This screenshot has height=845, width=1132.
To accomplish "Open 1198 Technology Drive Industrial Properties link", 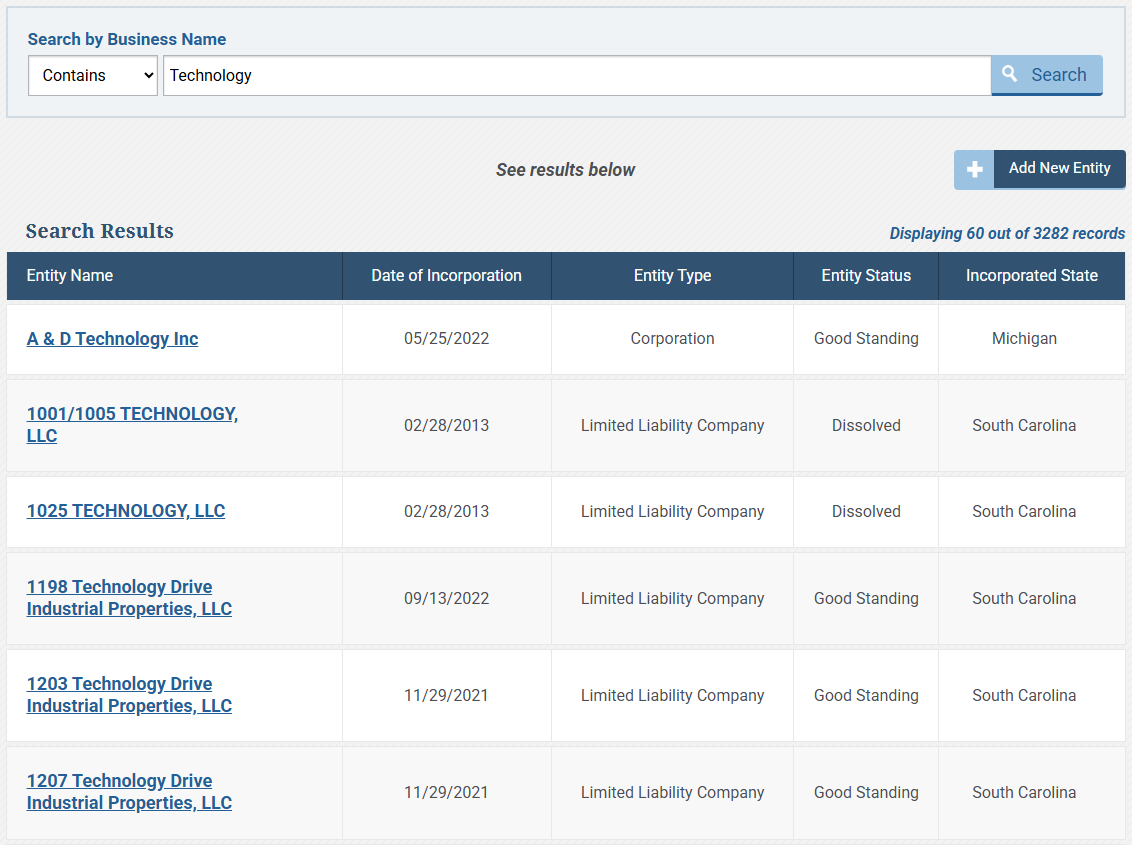I will click(x=129, y=598).
